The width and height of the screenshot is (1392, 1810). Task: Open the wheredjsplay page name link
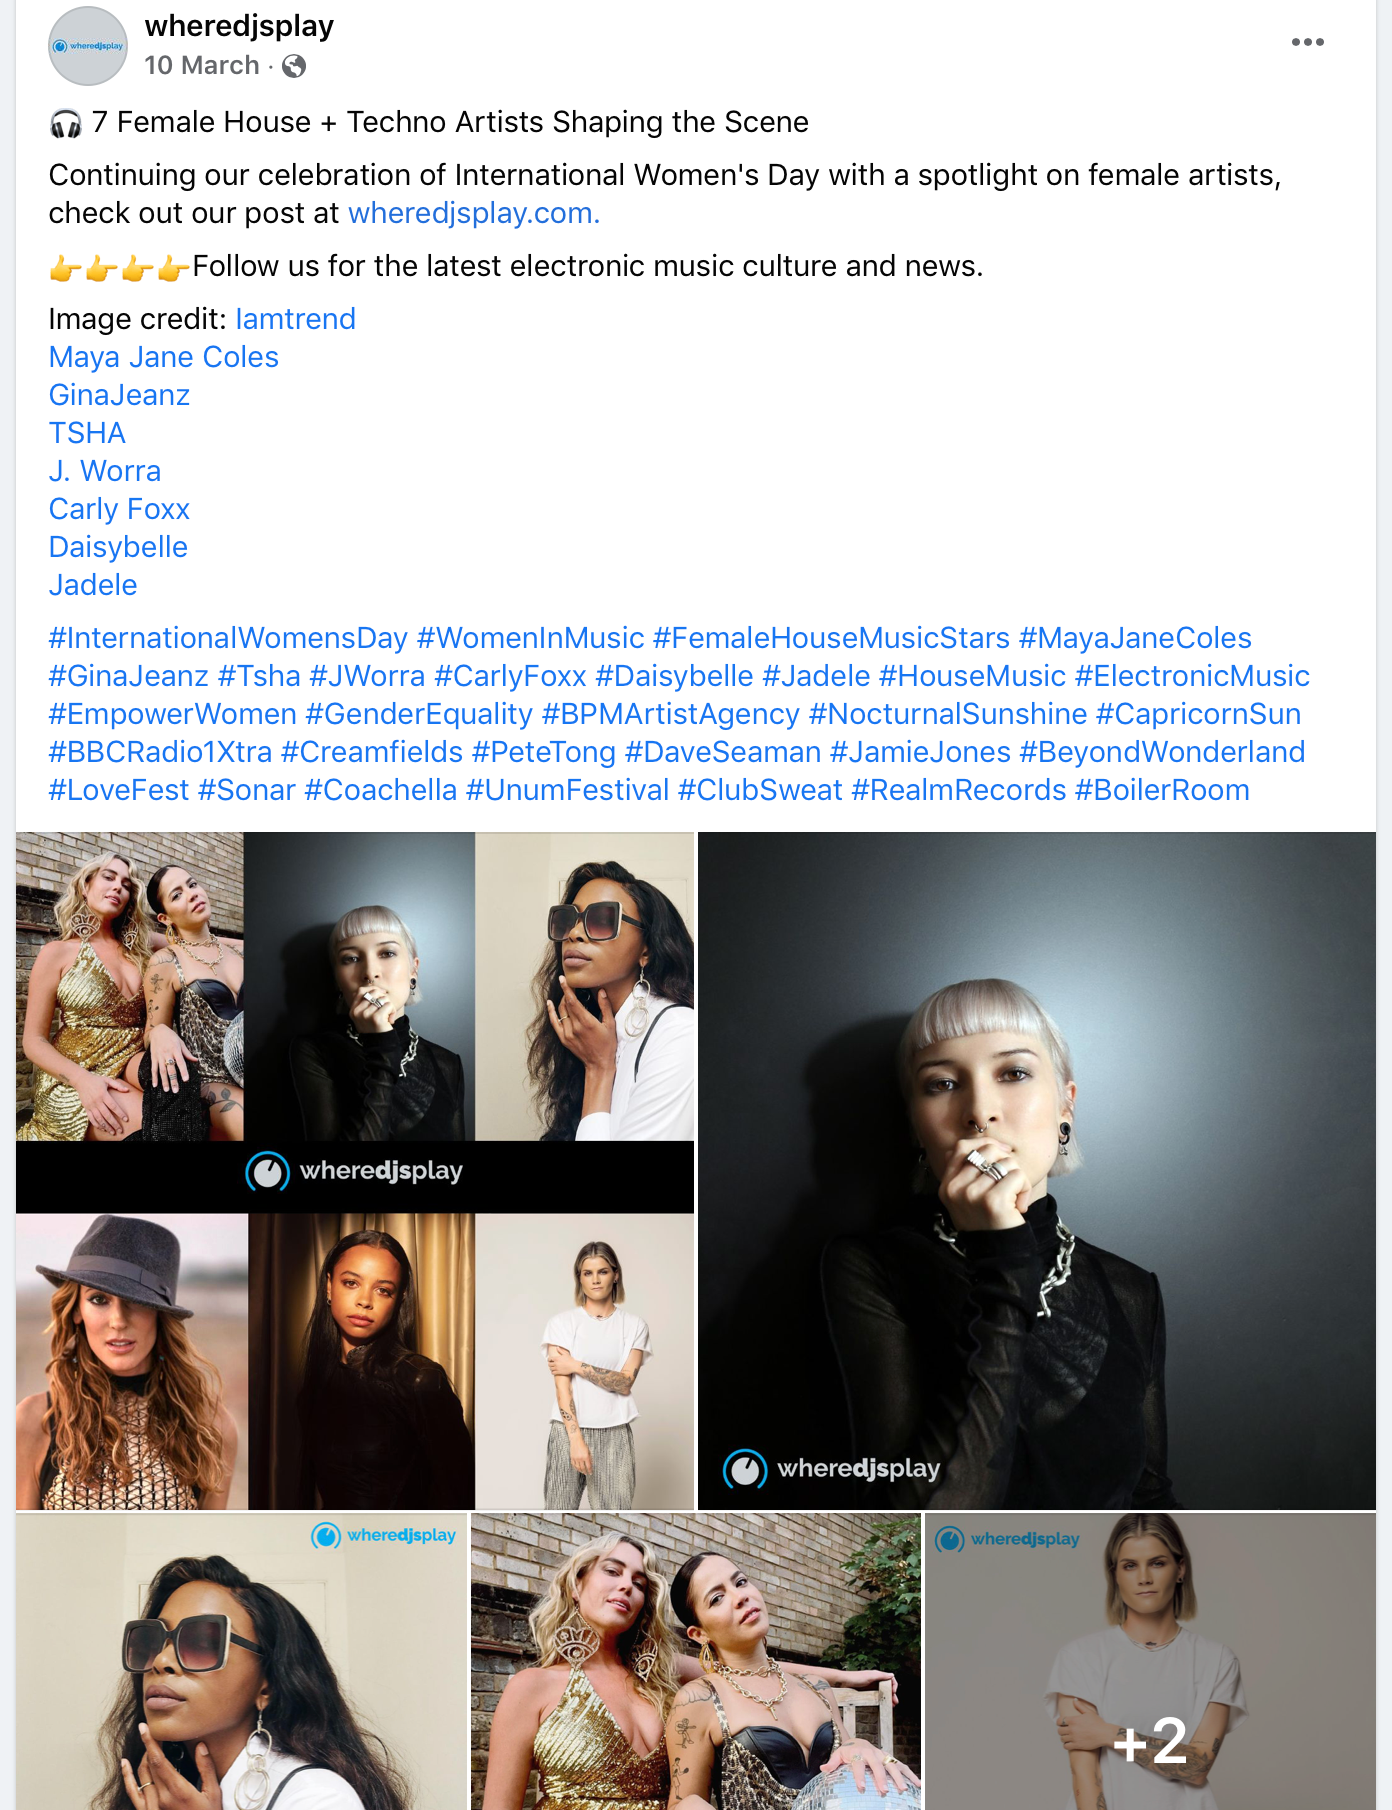(x=239, y=25)
